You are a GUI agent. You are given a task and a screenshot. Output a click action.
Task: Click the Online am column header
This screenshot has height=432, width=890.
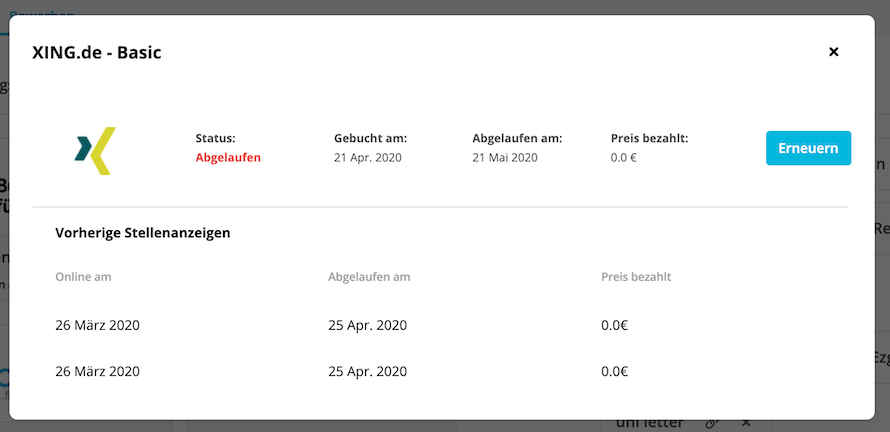[83, 277]
